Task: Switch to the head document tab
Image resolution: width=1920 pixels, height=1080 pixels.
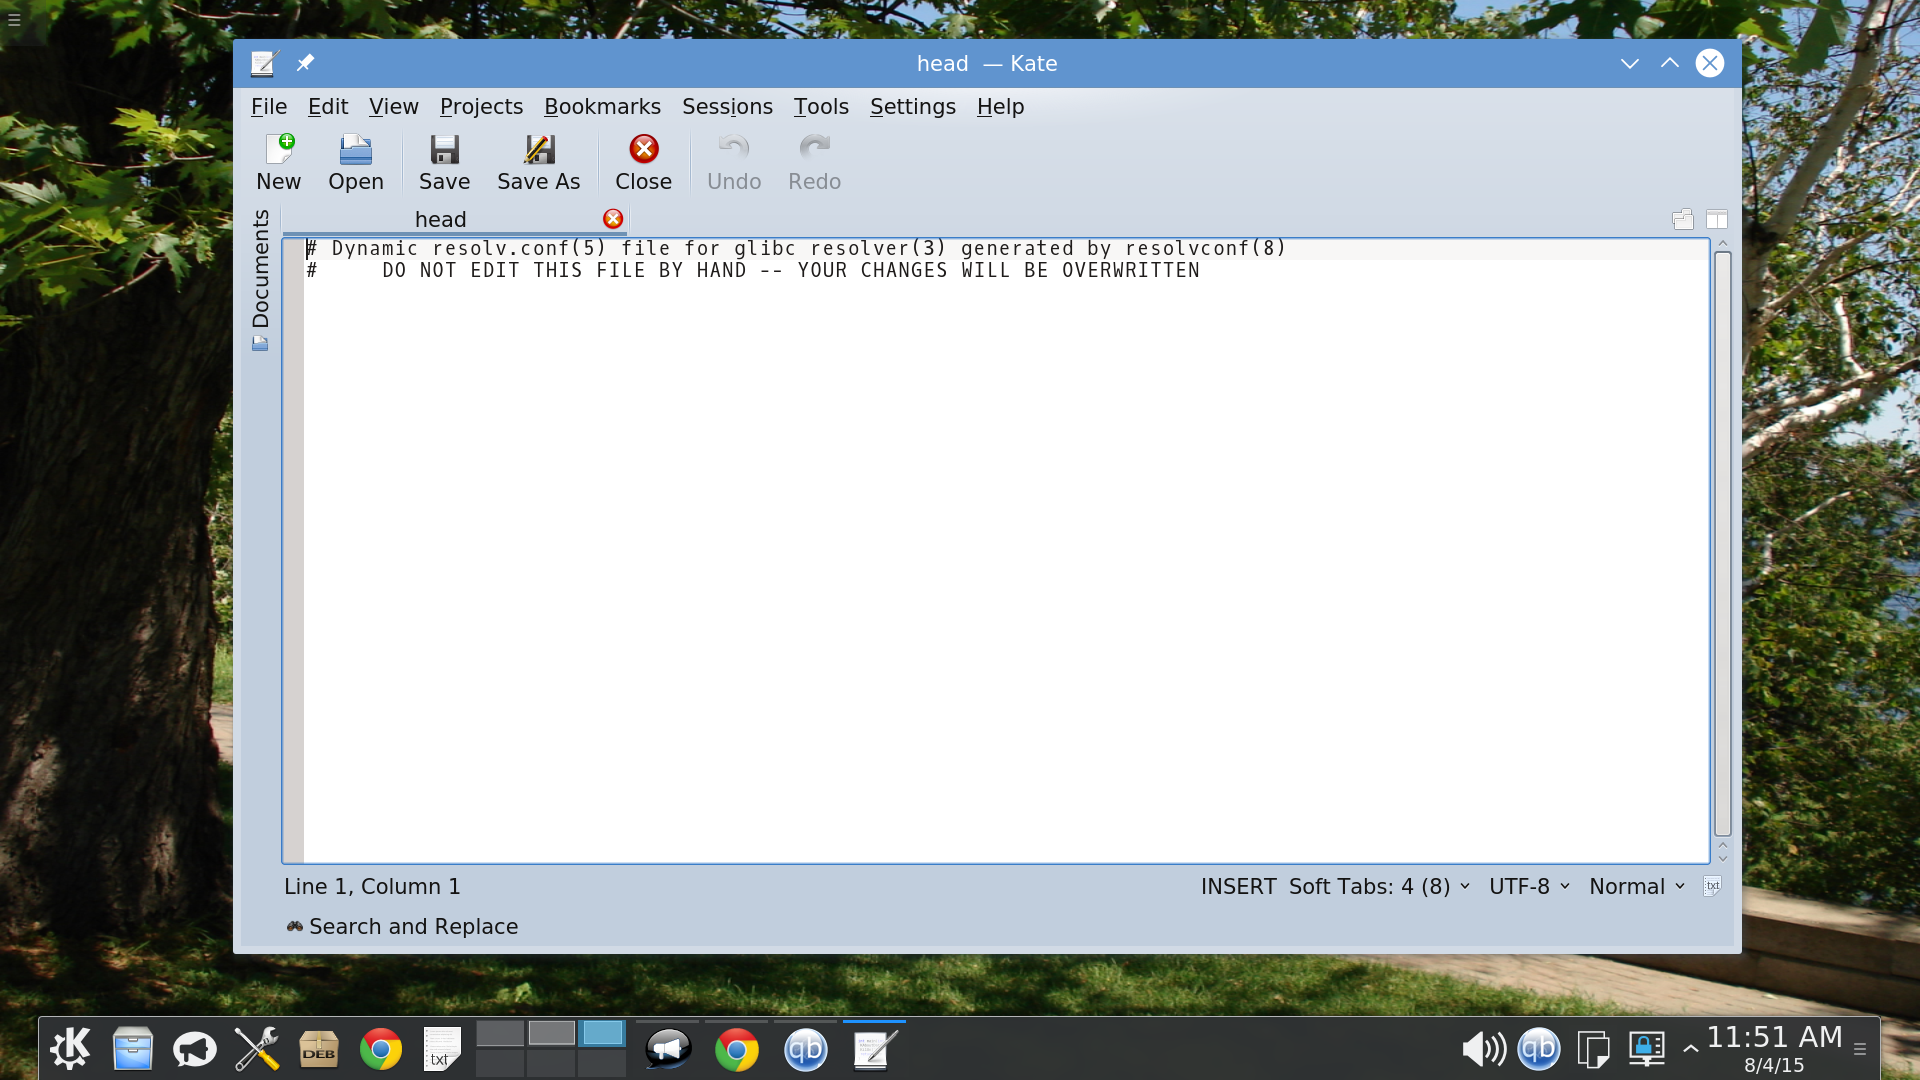Action: coord(440,219)
